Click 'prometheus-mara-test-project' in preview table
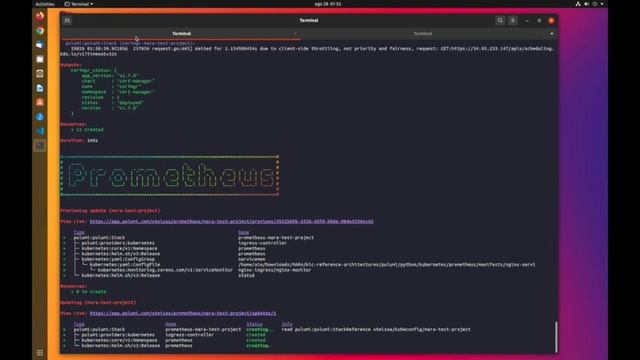Viewport: 640px width, 360px height. click(x=276, y=238)
